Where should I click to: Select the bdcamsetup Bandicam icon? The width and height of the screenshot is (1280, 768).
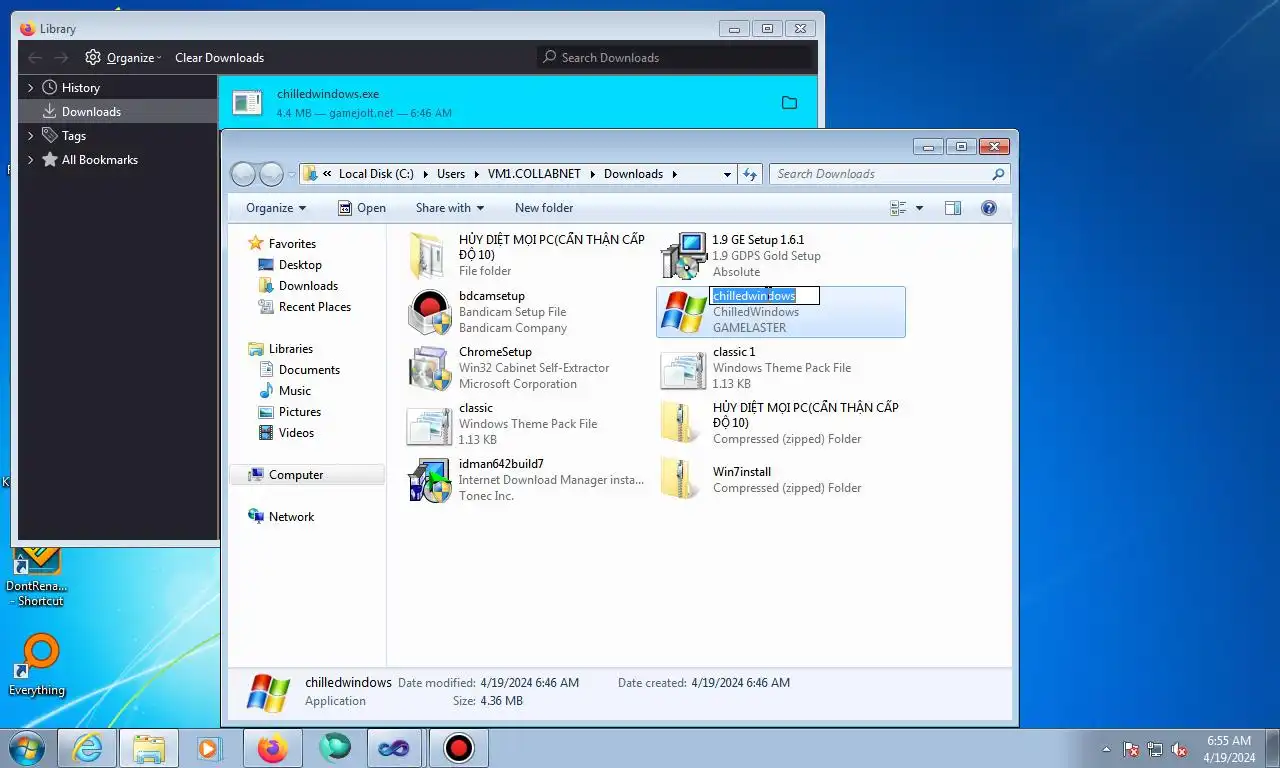click(x=430, y=312)
